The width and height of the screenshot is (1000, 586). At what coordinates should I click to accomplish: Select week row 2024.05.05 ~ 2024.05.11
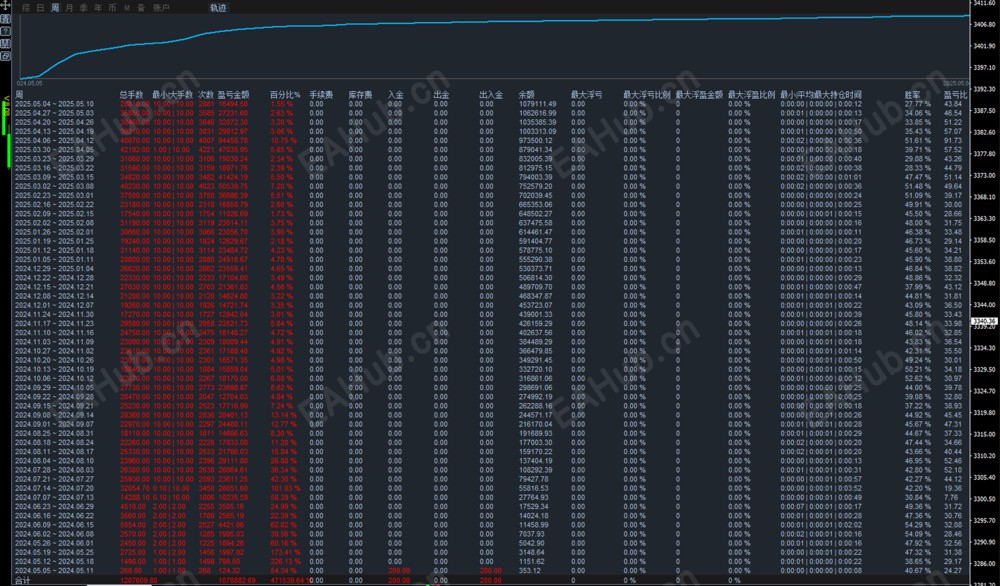[x=491, y=571]
